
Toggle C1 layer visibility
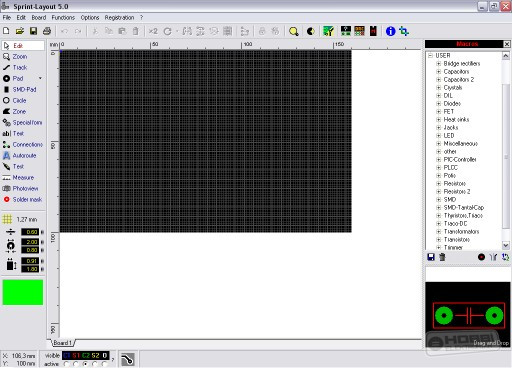(67, 356)
